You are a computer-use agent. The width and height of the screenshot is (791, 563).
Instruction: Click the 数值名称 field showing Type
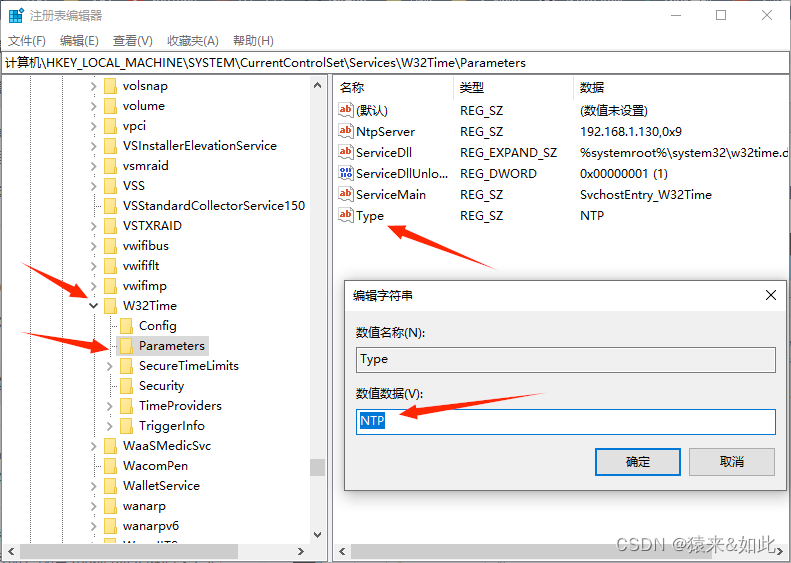[566, 360]
